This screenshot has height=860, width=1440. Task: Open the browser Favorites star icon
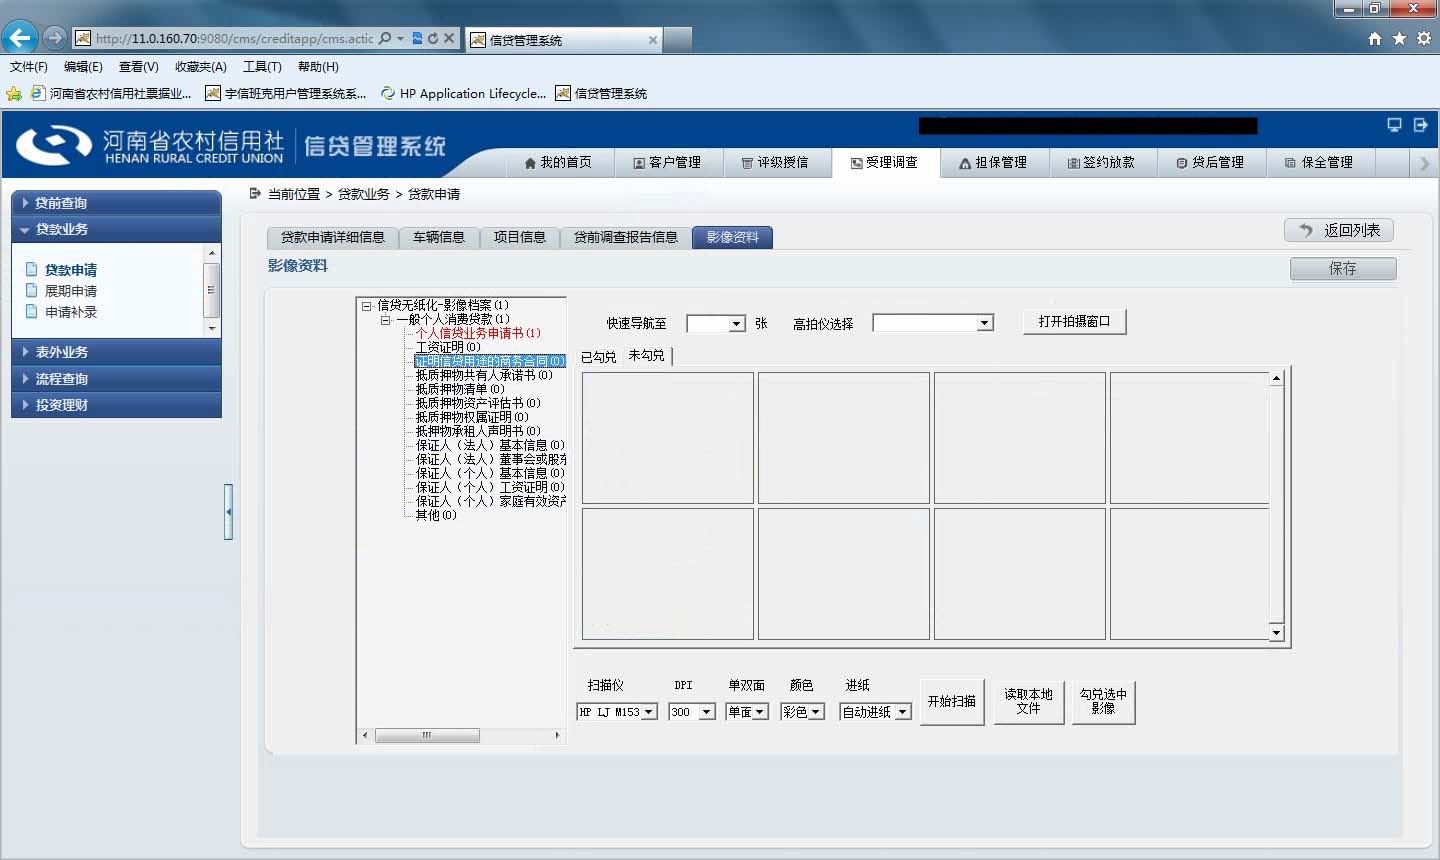pyautogui.click(x=1399, y=38)
